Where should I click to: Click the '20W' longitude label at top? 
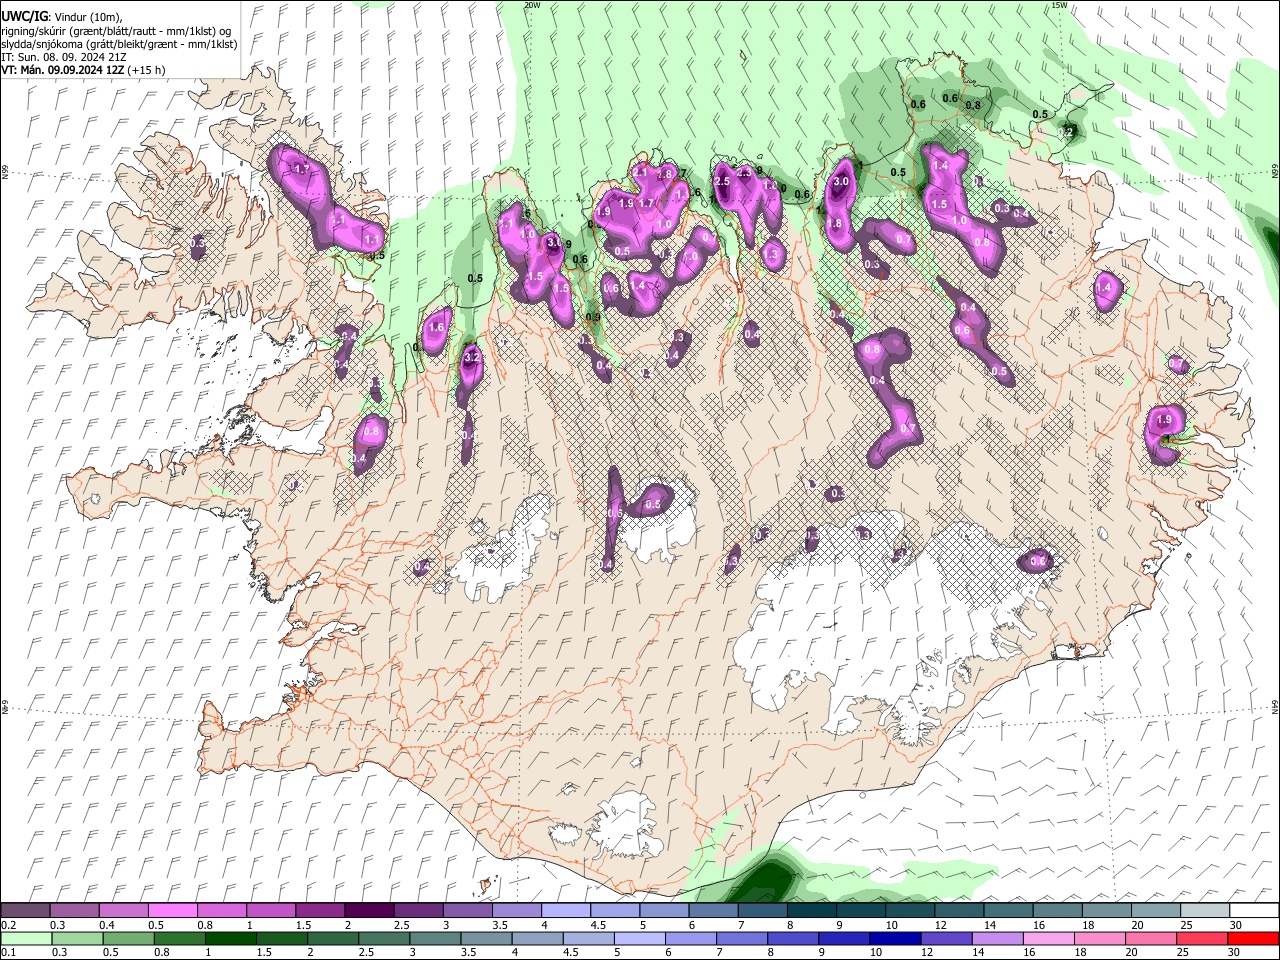(532, 5)
